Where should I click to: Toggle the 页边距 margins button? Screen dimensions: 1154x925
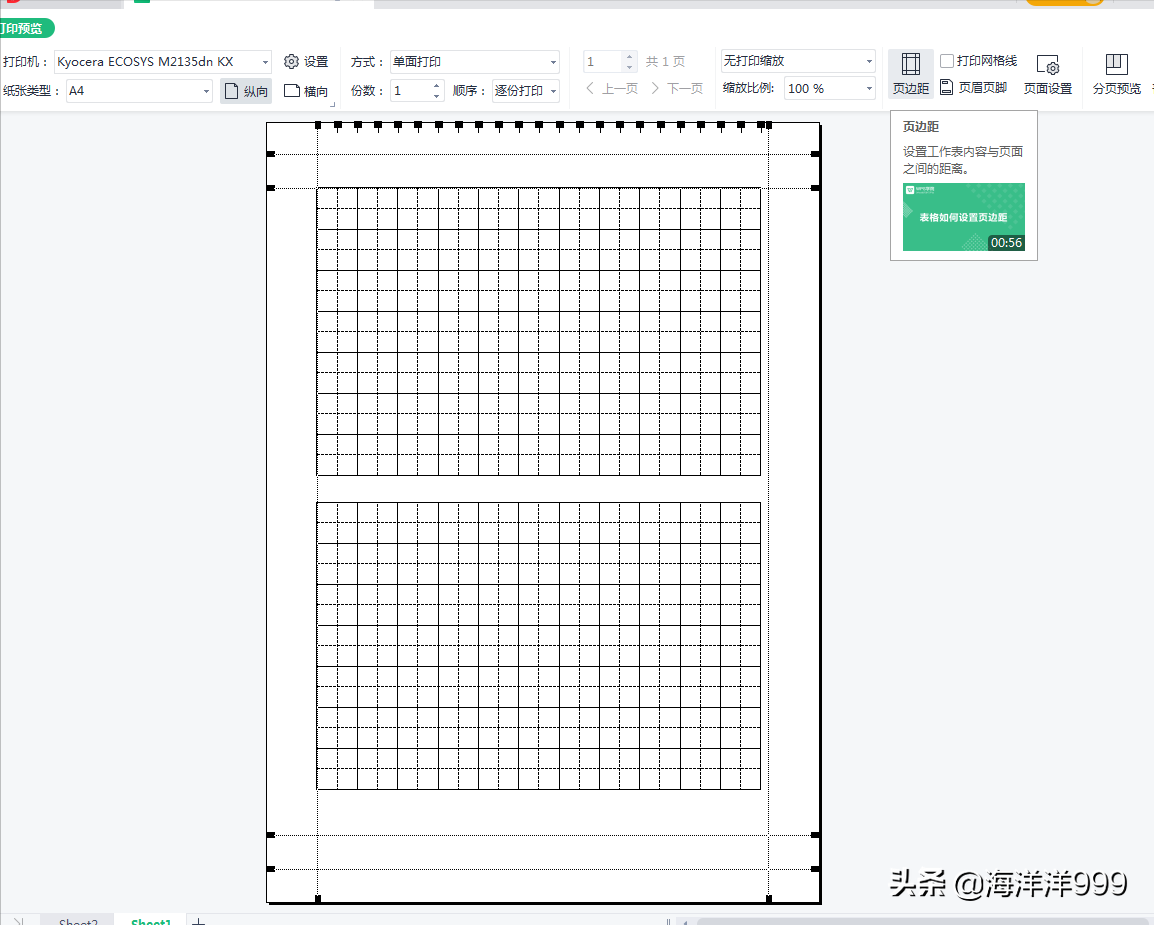910,74
